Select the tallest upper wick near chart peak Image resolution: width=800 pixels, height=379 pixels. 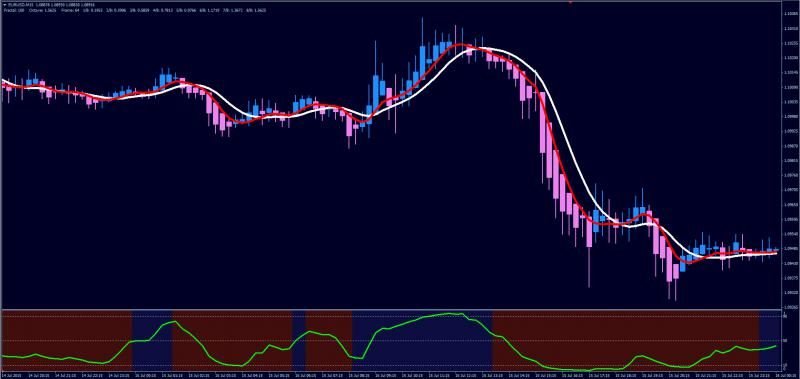point(422,32)
